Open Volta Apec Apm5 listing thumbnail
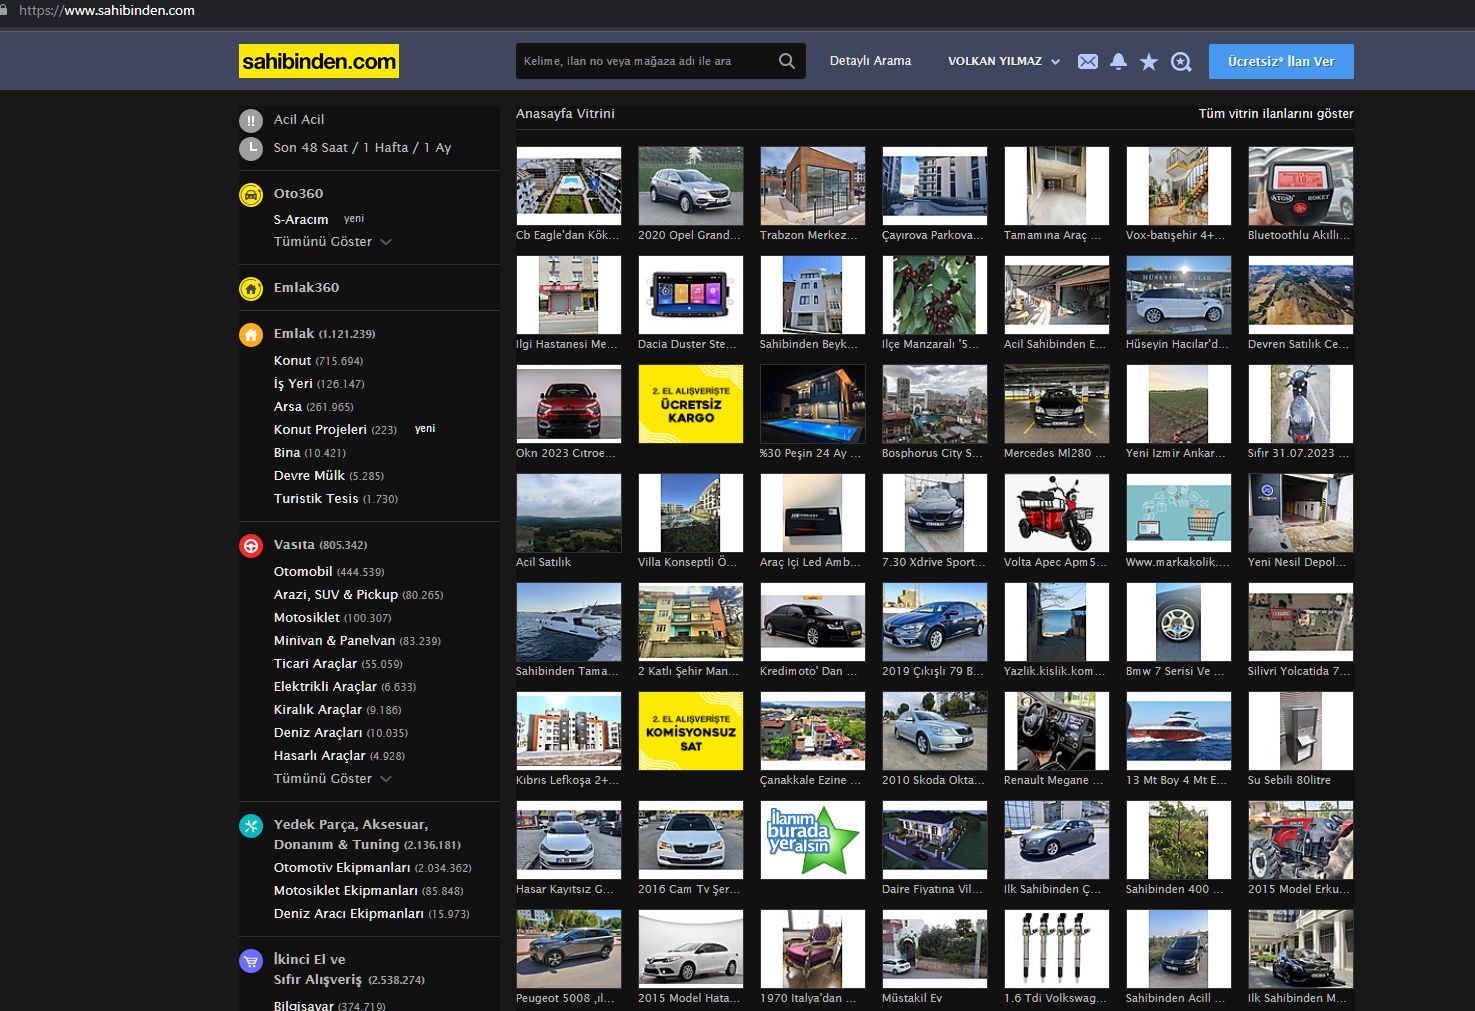The image size is (1475, 1011). [1057, 513]
